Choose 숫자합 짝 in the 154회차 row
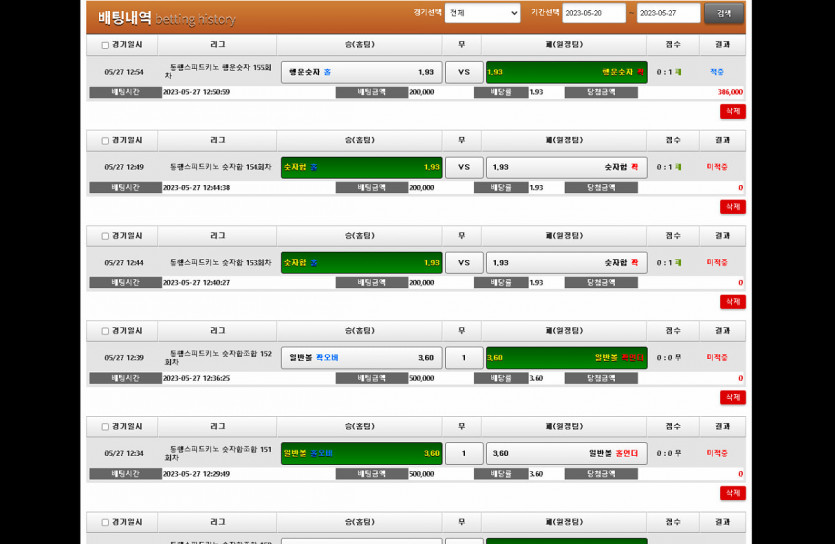This screenshot has width=835, height=544. 566,167
